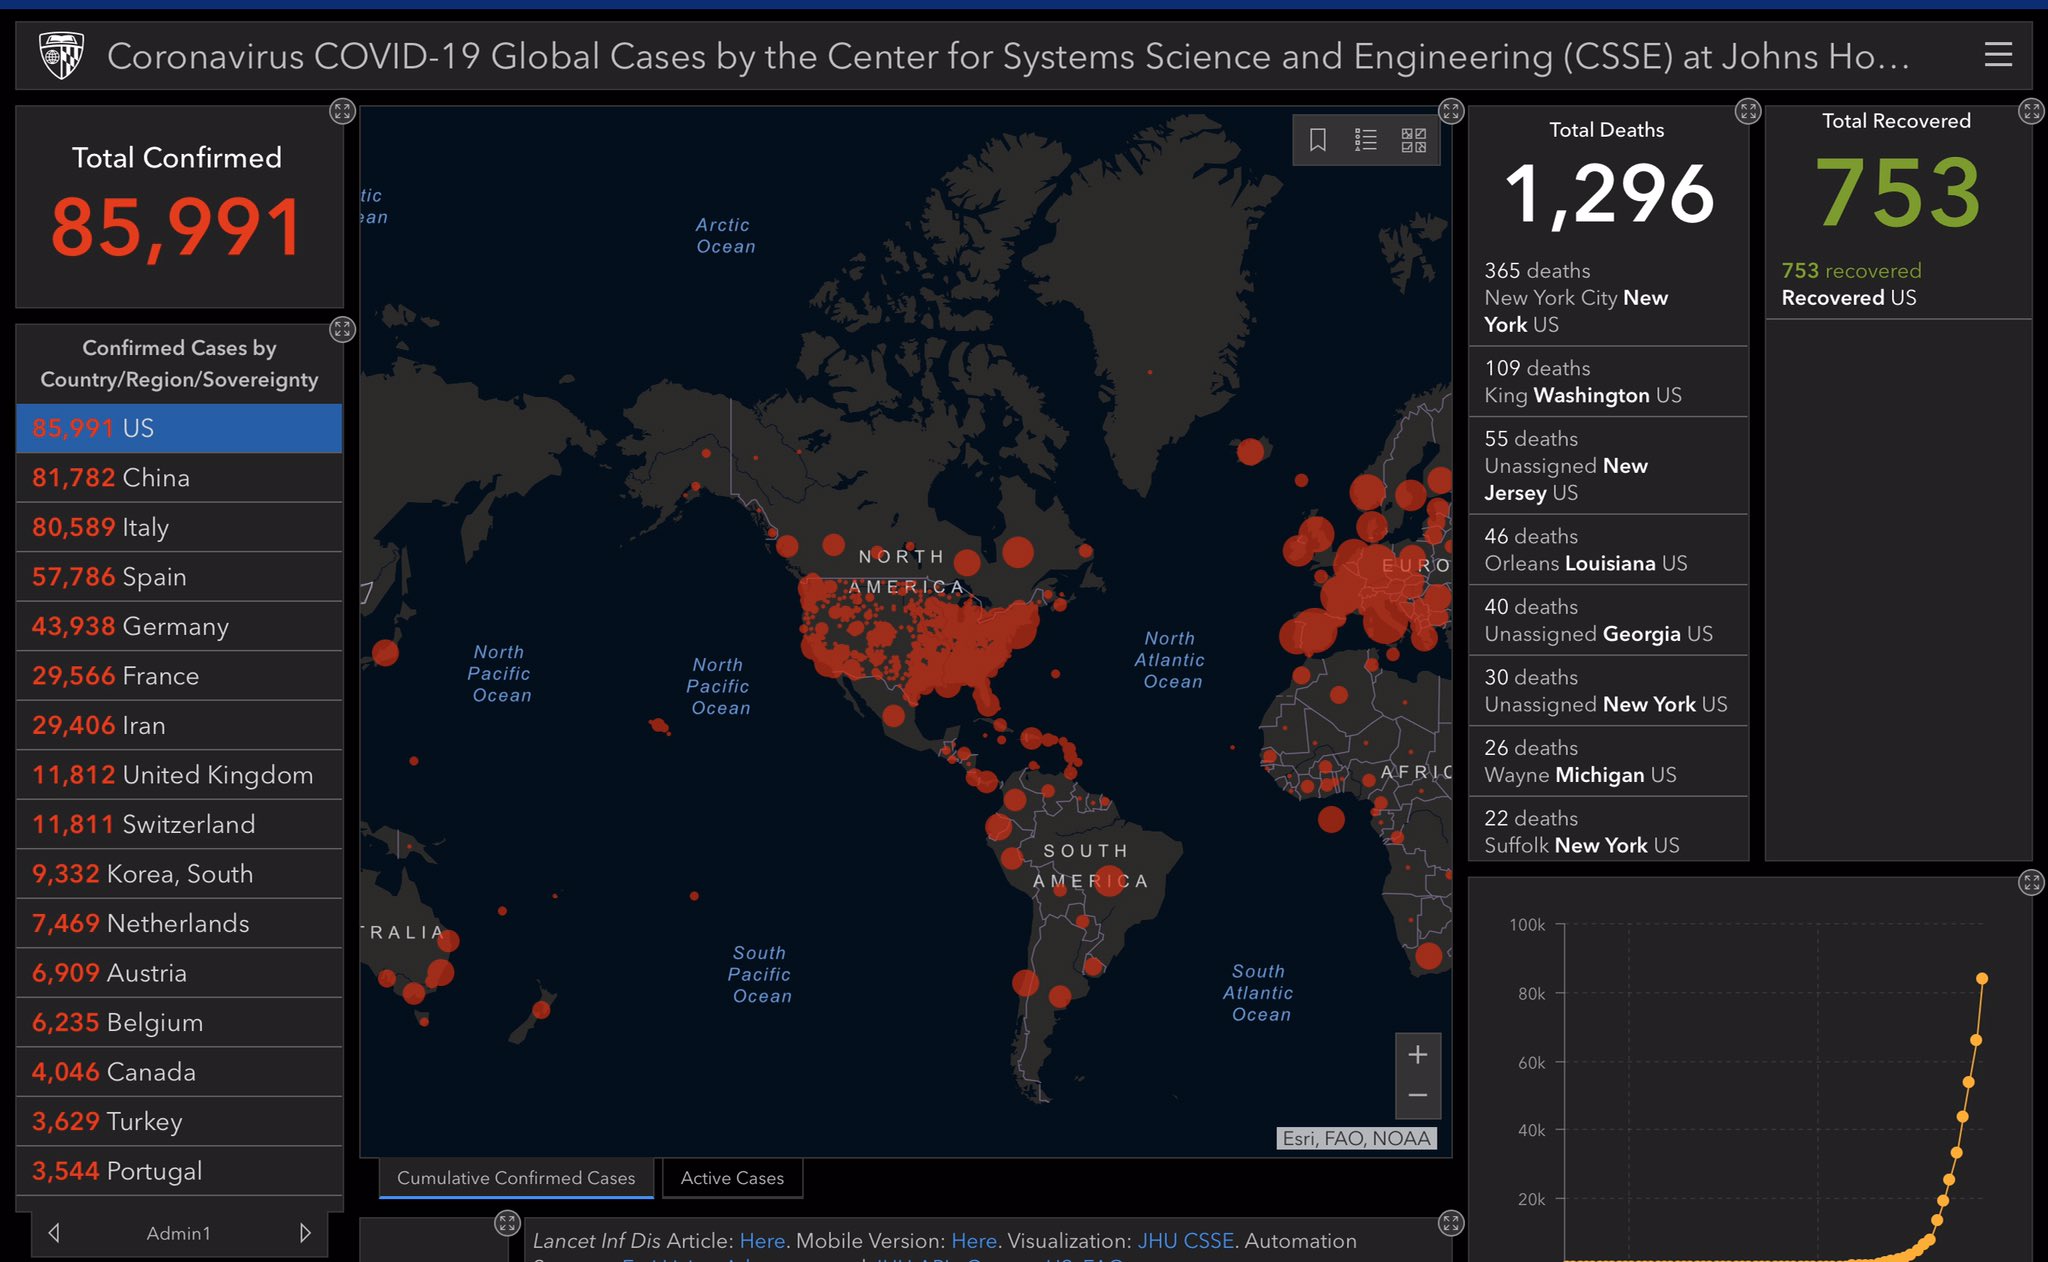Select Italy row with 80,589 cases
The height and width of the screenshot is (1262, 2048).
click(179, 527)
